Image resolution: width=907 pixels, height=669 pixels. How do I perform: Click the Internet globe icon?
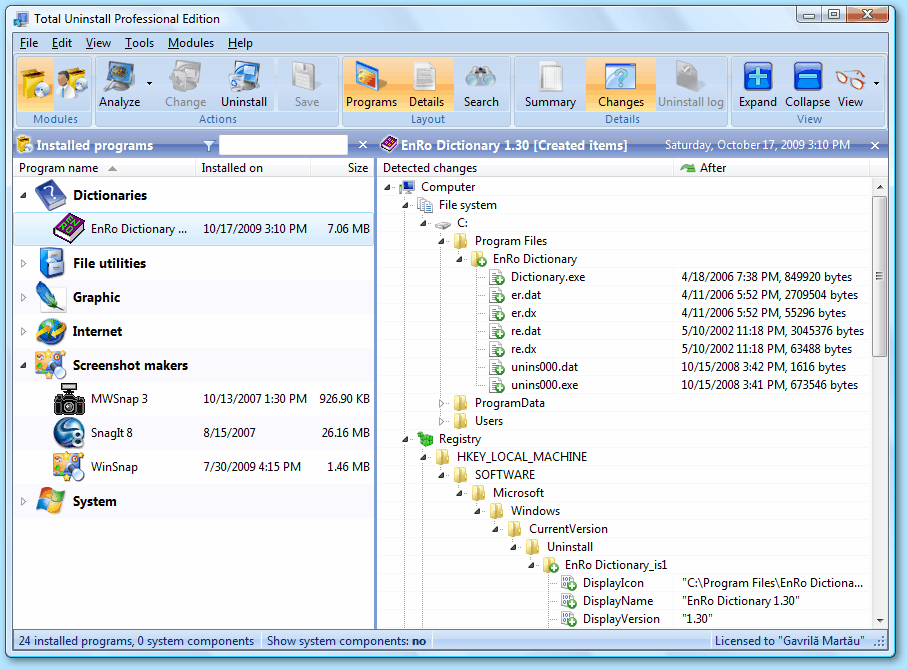point(51,331)
